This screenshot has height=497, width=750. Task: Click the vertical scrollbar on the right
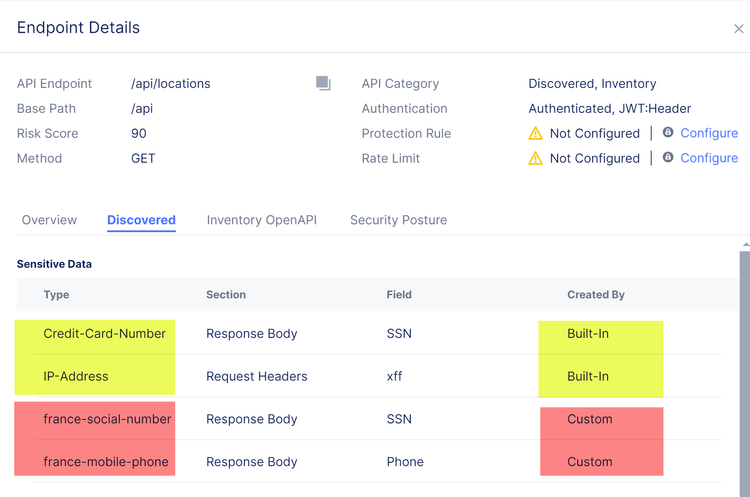pos(744,370)
